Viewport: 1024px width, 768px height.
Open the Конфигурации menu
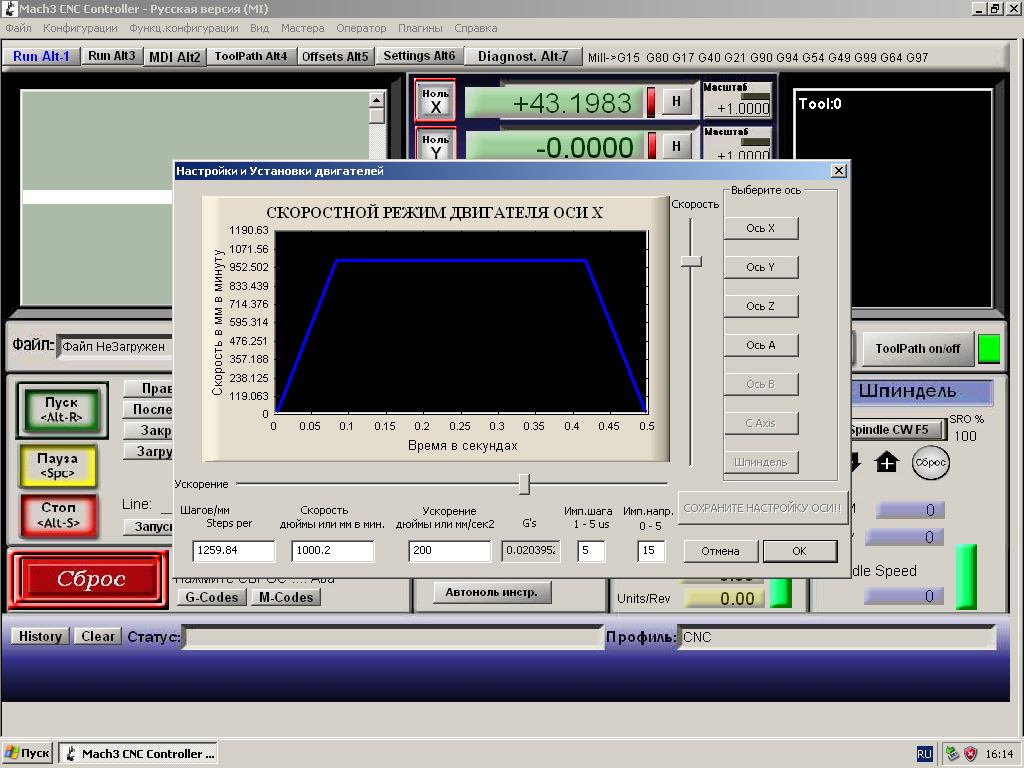point(80,28)
